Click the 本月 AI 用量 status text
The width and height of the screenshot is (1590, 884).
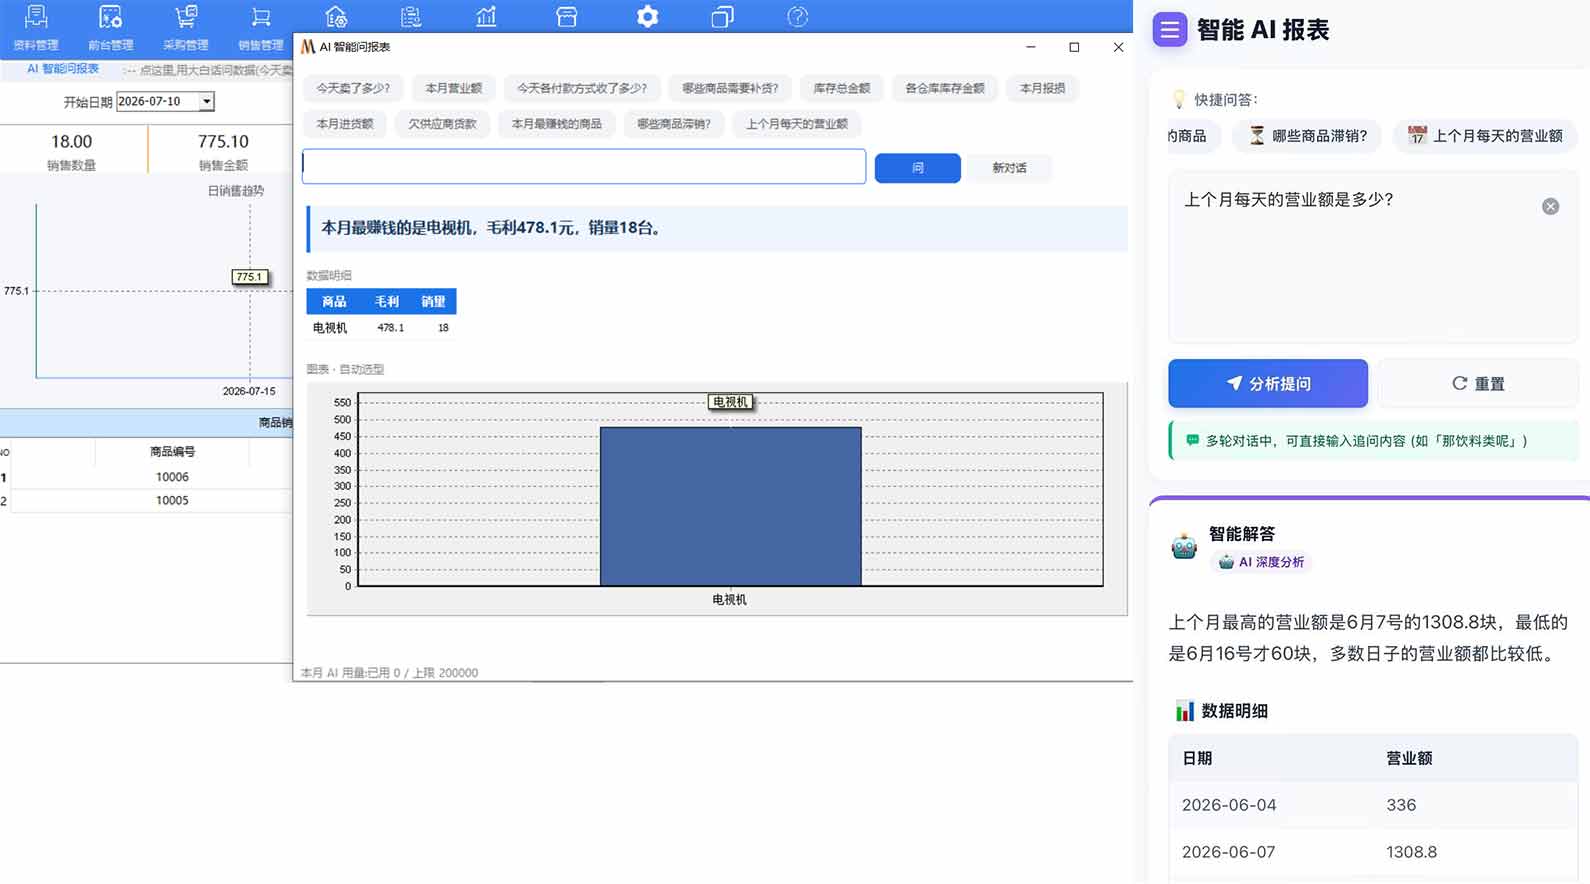pyautogui.click(x=389, y=673)
